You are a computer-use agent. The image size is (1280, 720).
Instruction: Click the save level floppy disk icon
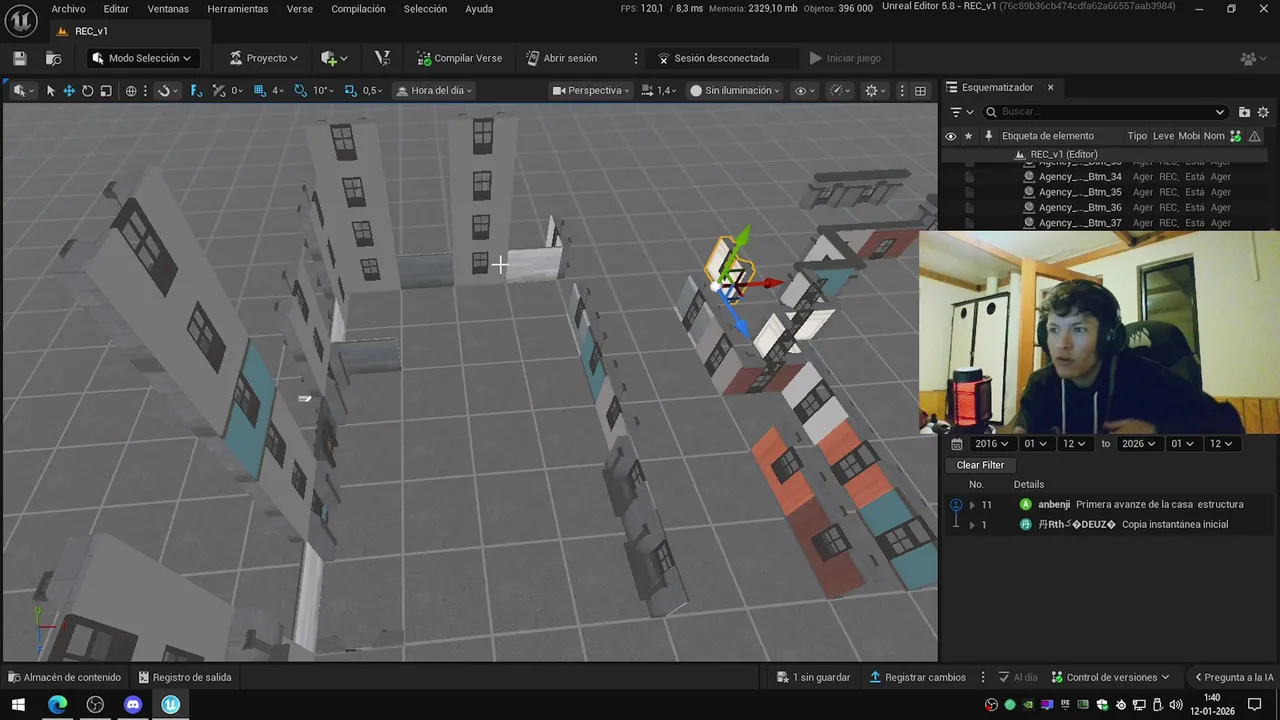point(19,58)
